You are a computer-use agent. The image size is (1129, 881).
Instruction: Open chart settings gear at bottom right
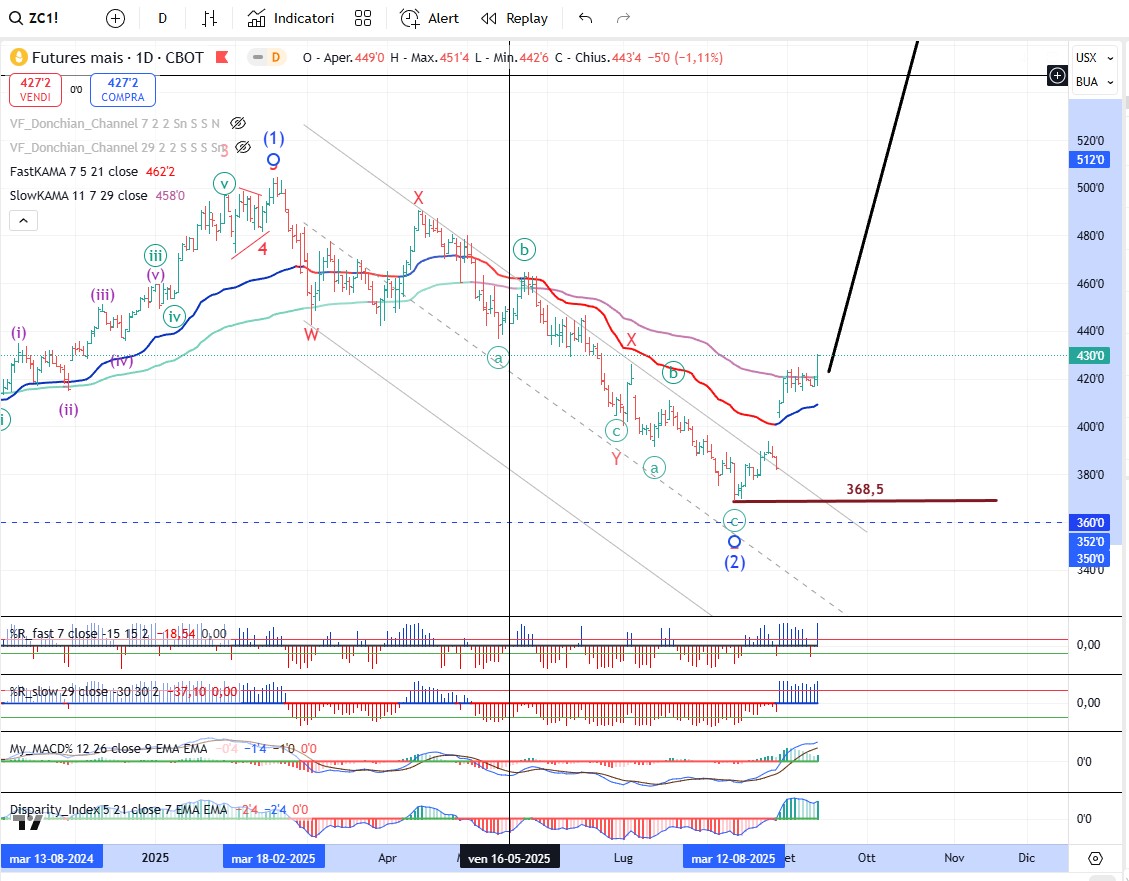point(1095,858)
